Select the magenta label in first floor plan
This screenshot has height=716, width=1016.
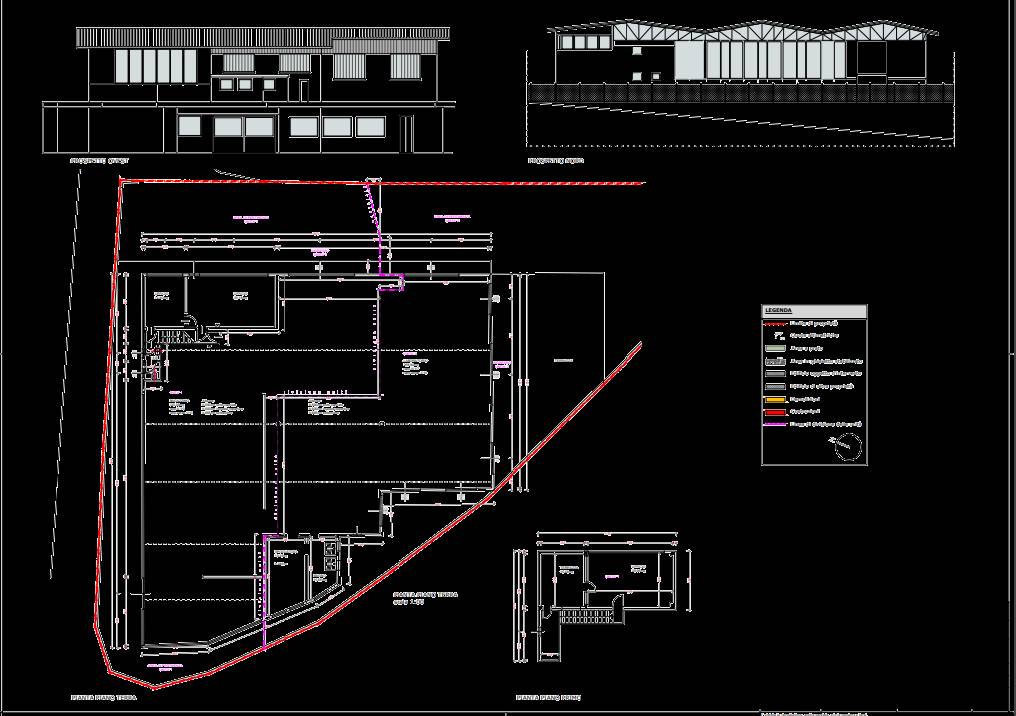(x=612, y=576)
